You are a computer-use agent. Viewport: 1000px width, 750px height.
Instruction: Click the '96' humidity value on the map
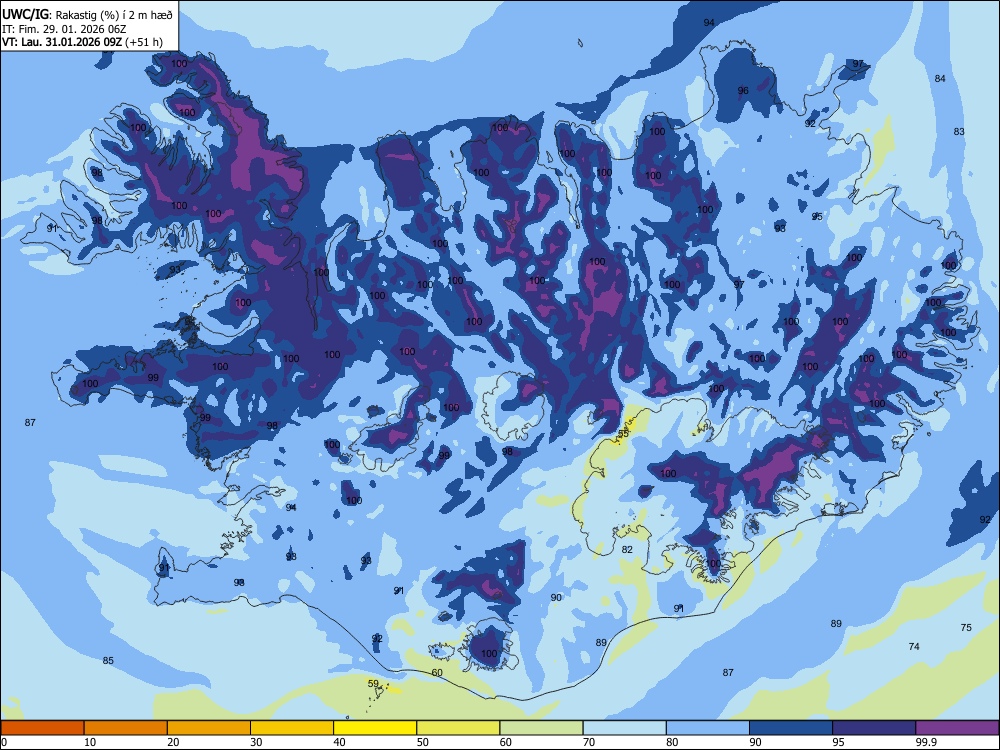click(x=743, y=91)
